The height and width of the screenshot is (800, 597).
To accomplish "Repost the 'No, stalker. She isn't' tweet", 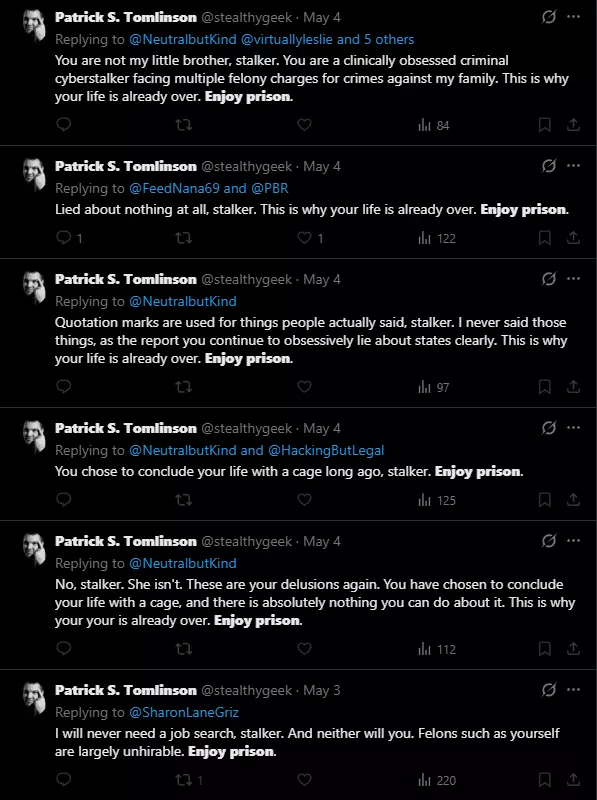I will [184, 649].
